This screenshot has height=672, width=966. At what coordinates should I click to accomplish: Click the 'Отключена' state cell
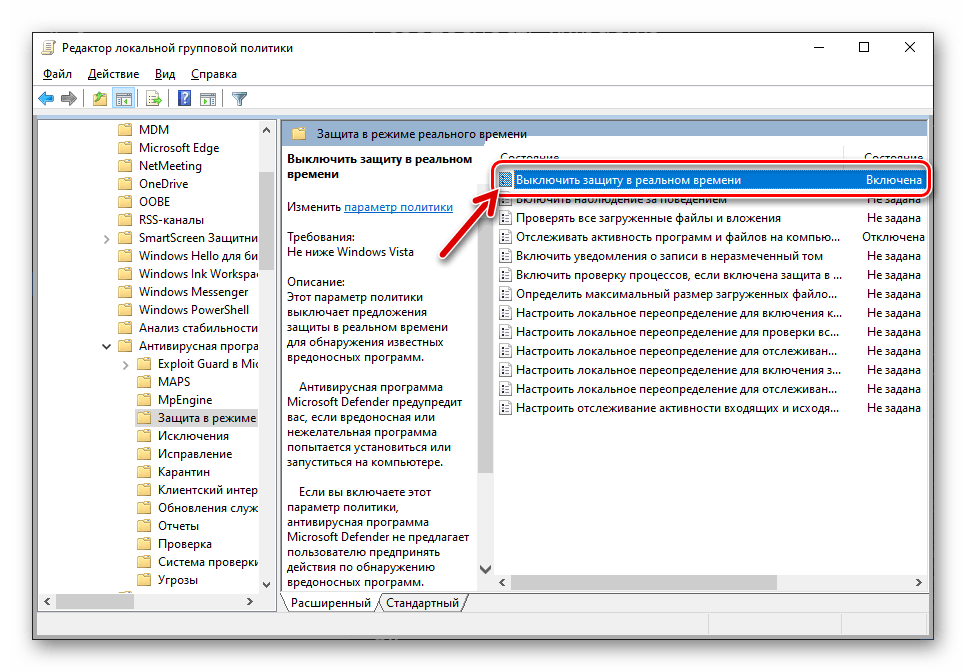point(893,237)
